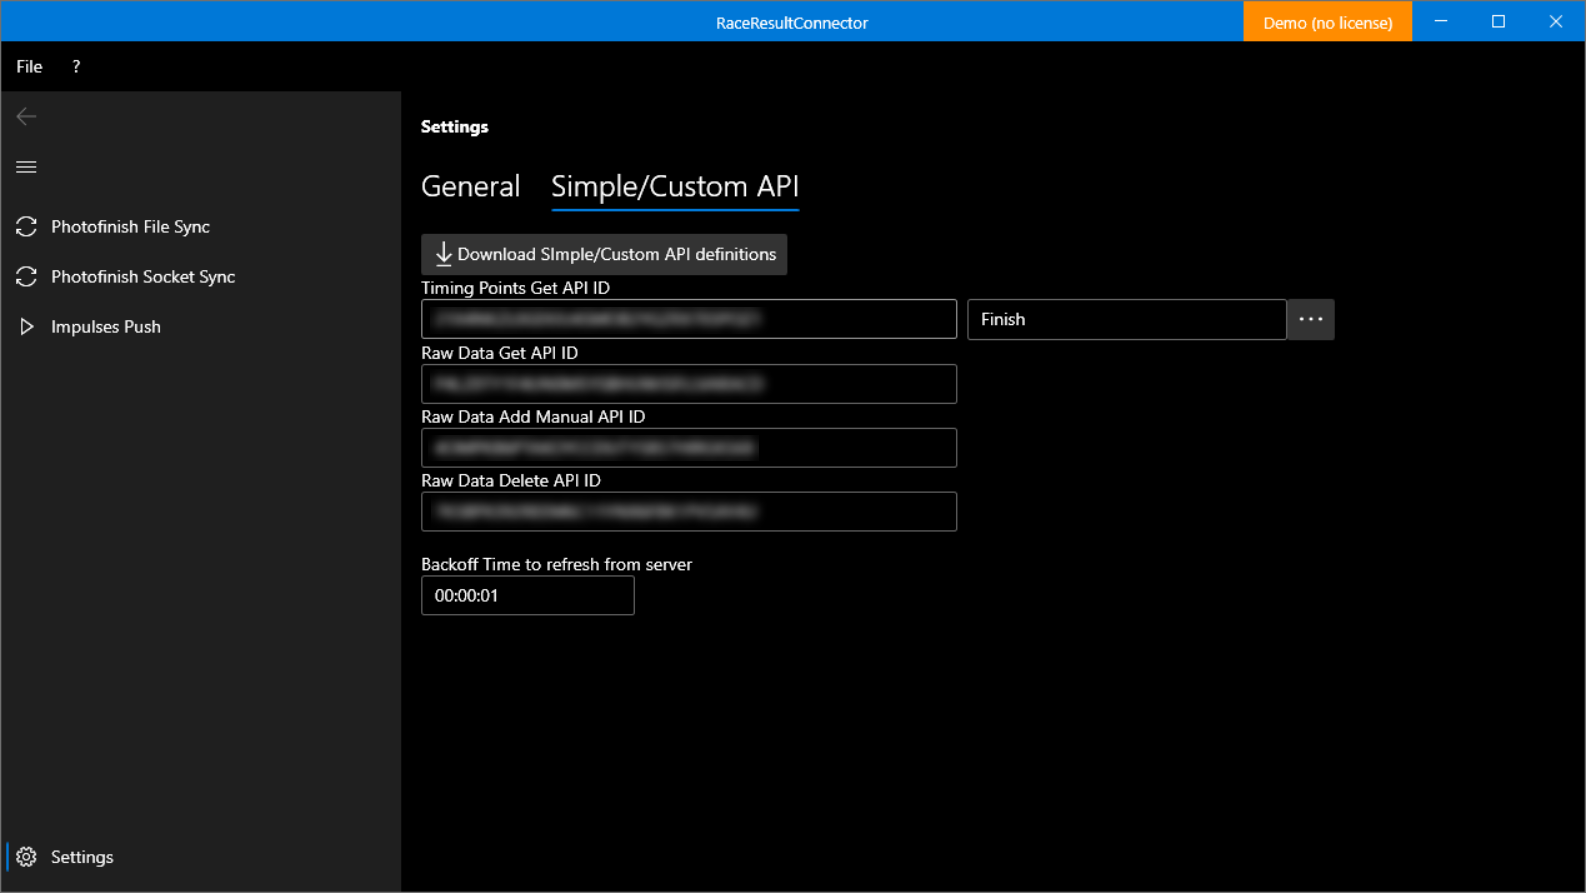Click the ellipsis button beside Finish
The width and height of the screenshot is (1586, 893).
[1310, 319]
